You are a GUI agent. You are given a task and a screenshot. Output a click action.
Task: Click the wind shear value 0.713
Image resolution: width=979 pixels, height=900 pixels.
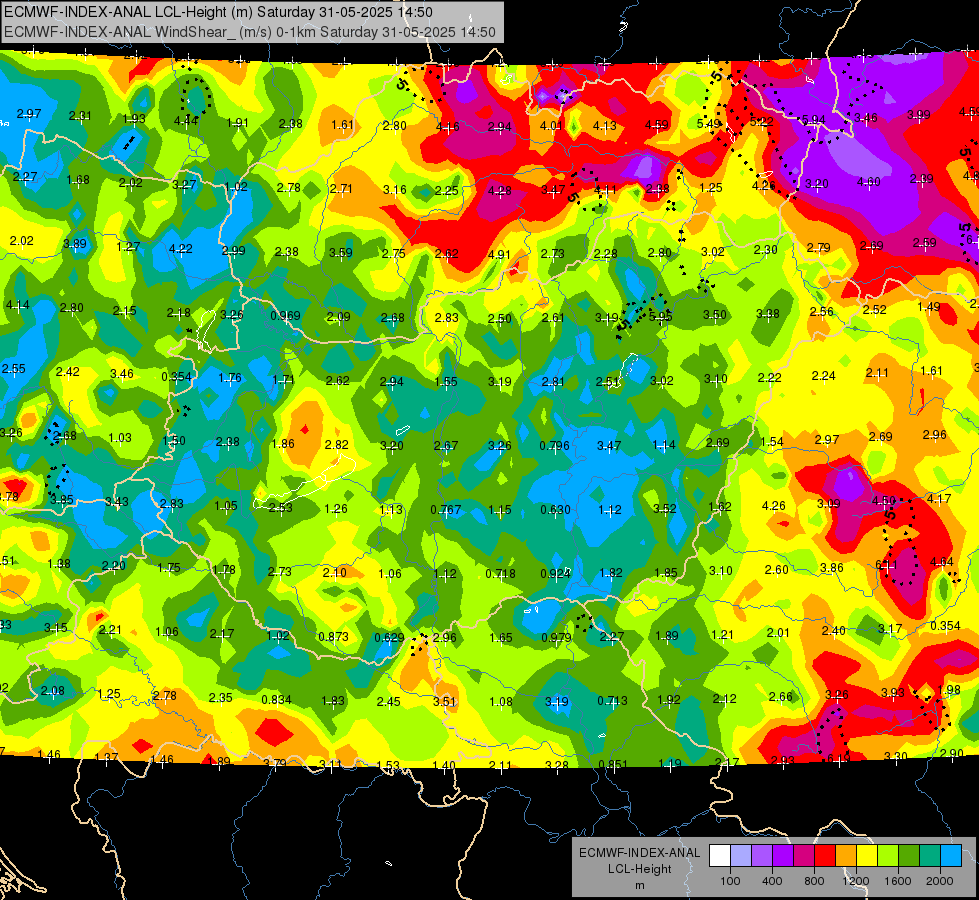pos(612,701)
